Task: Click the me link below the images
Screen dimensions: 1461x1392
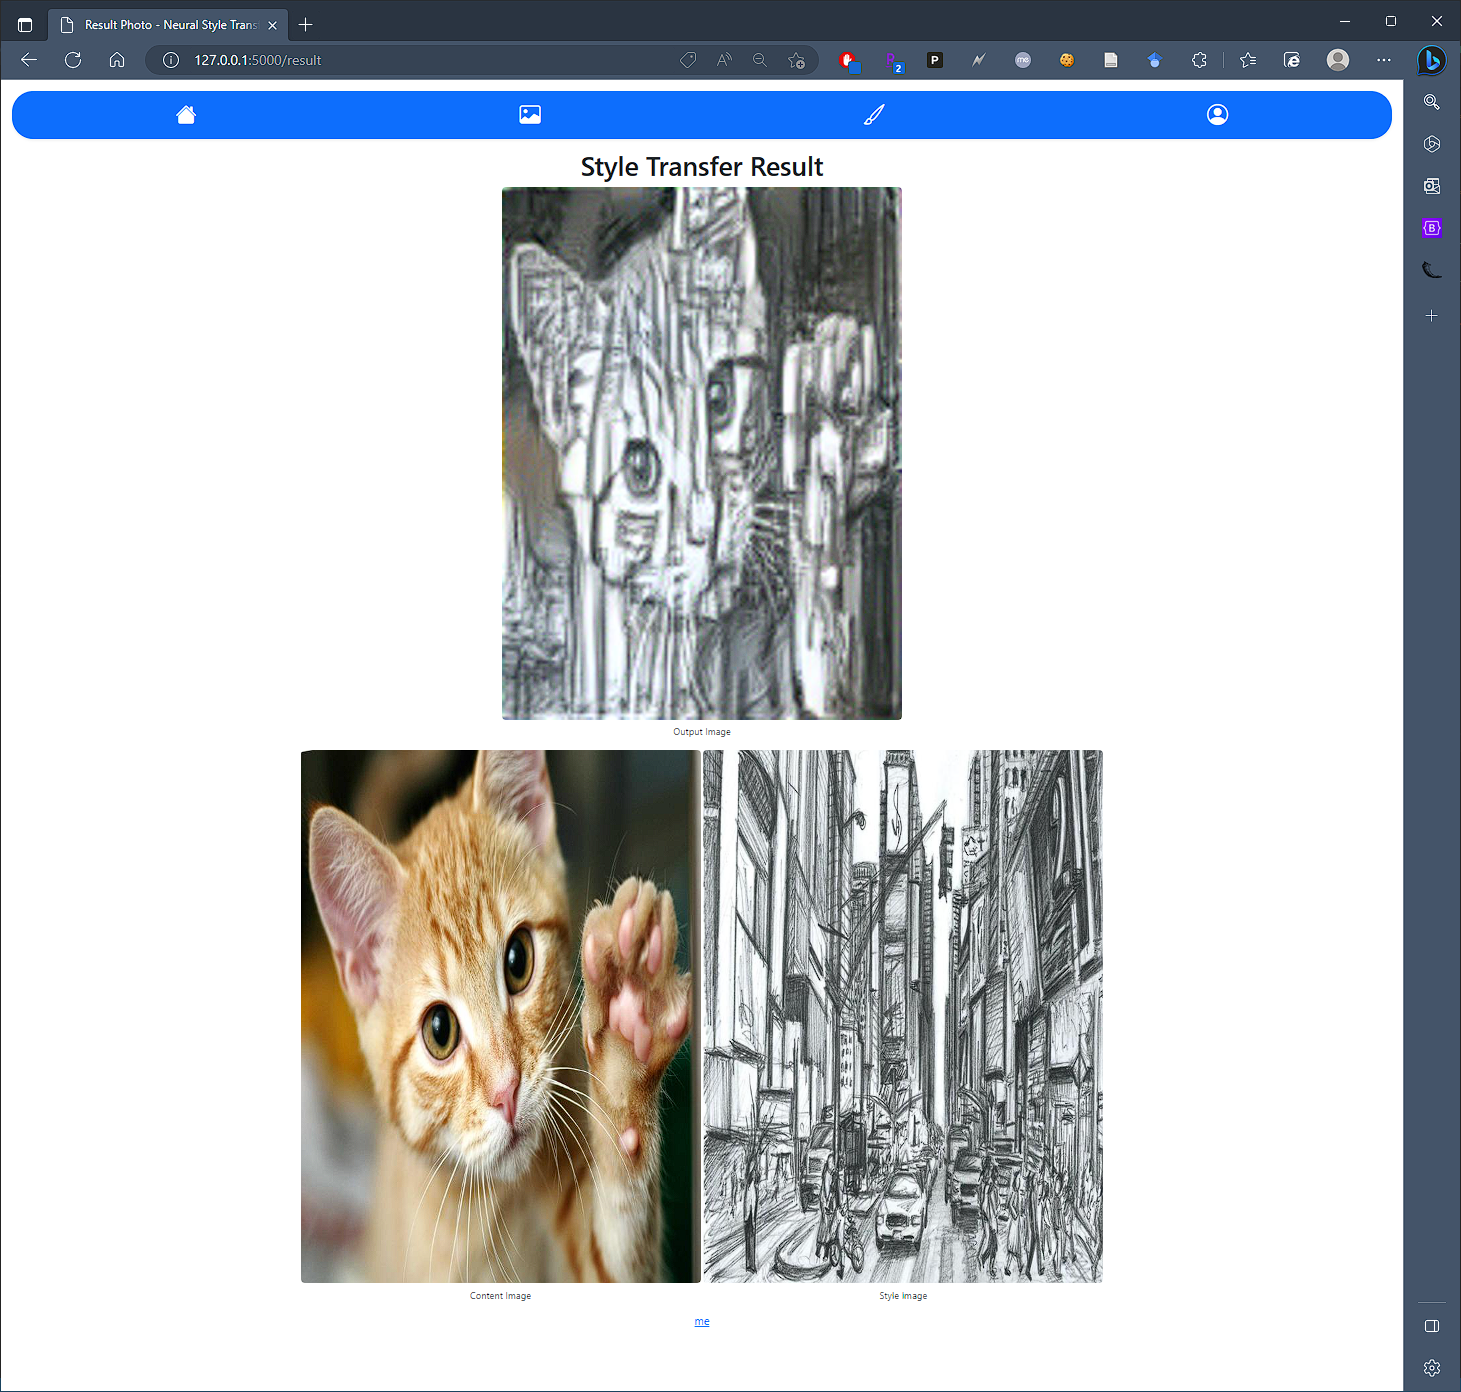Action: tap(702, 1321)
